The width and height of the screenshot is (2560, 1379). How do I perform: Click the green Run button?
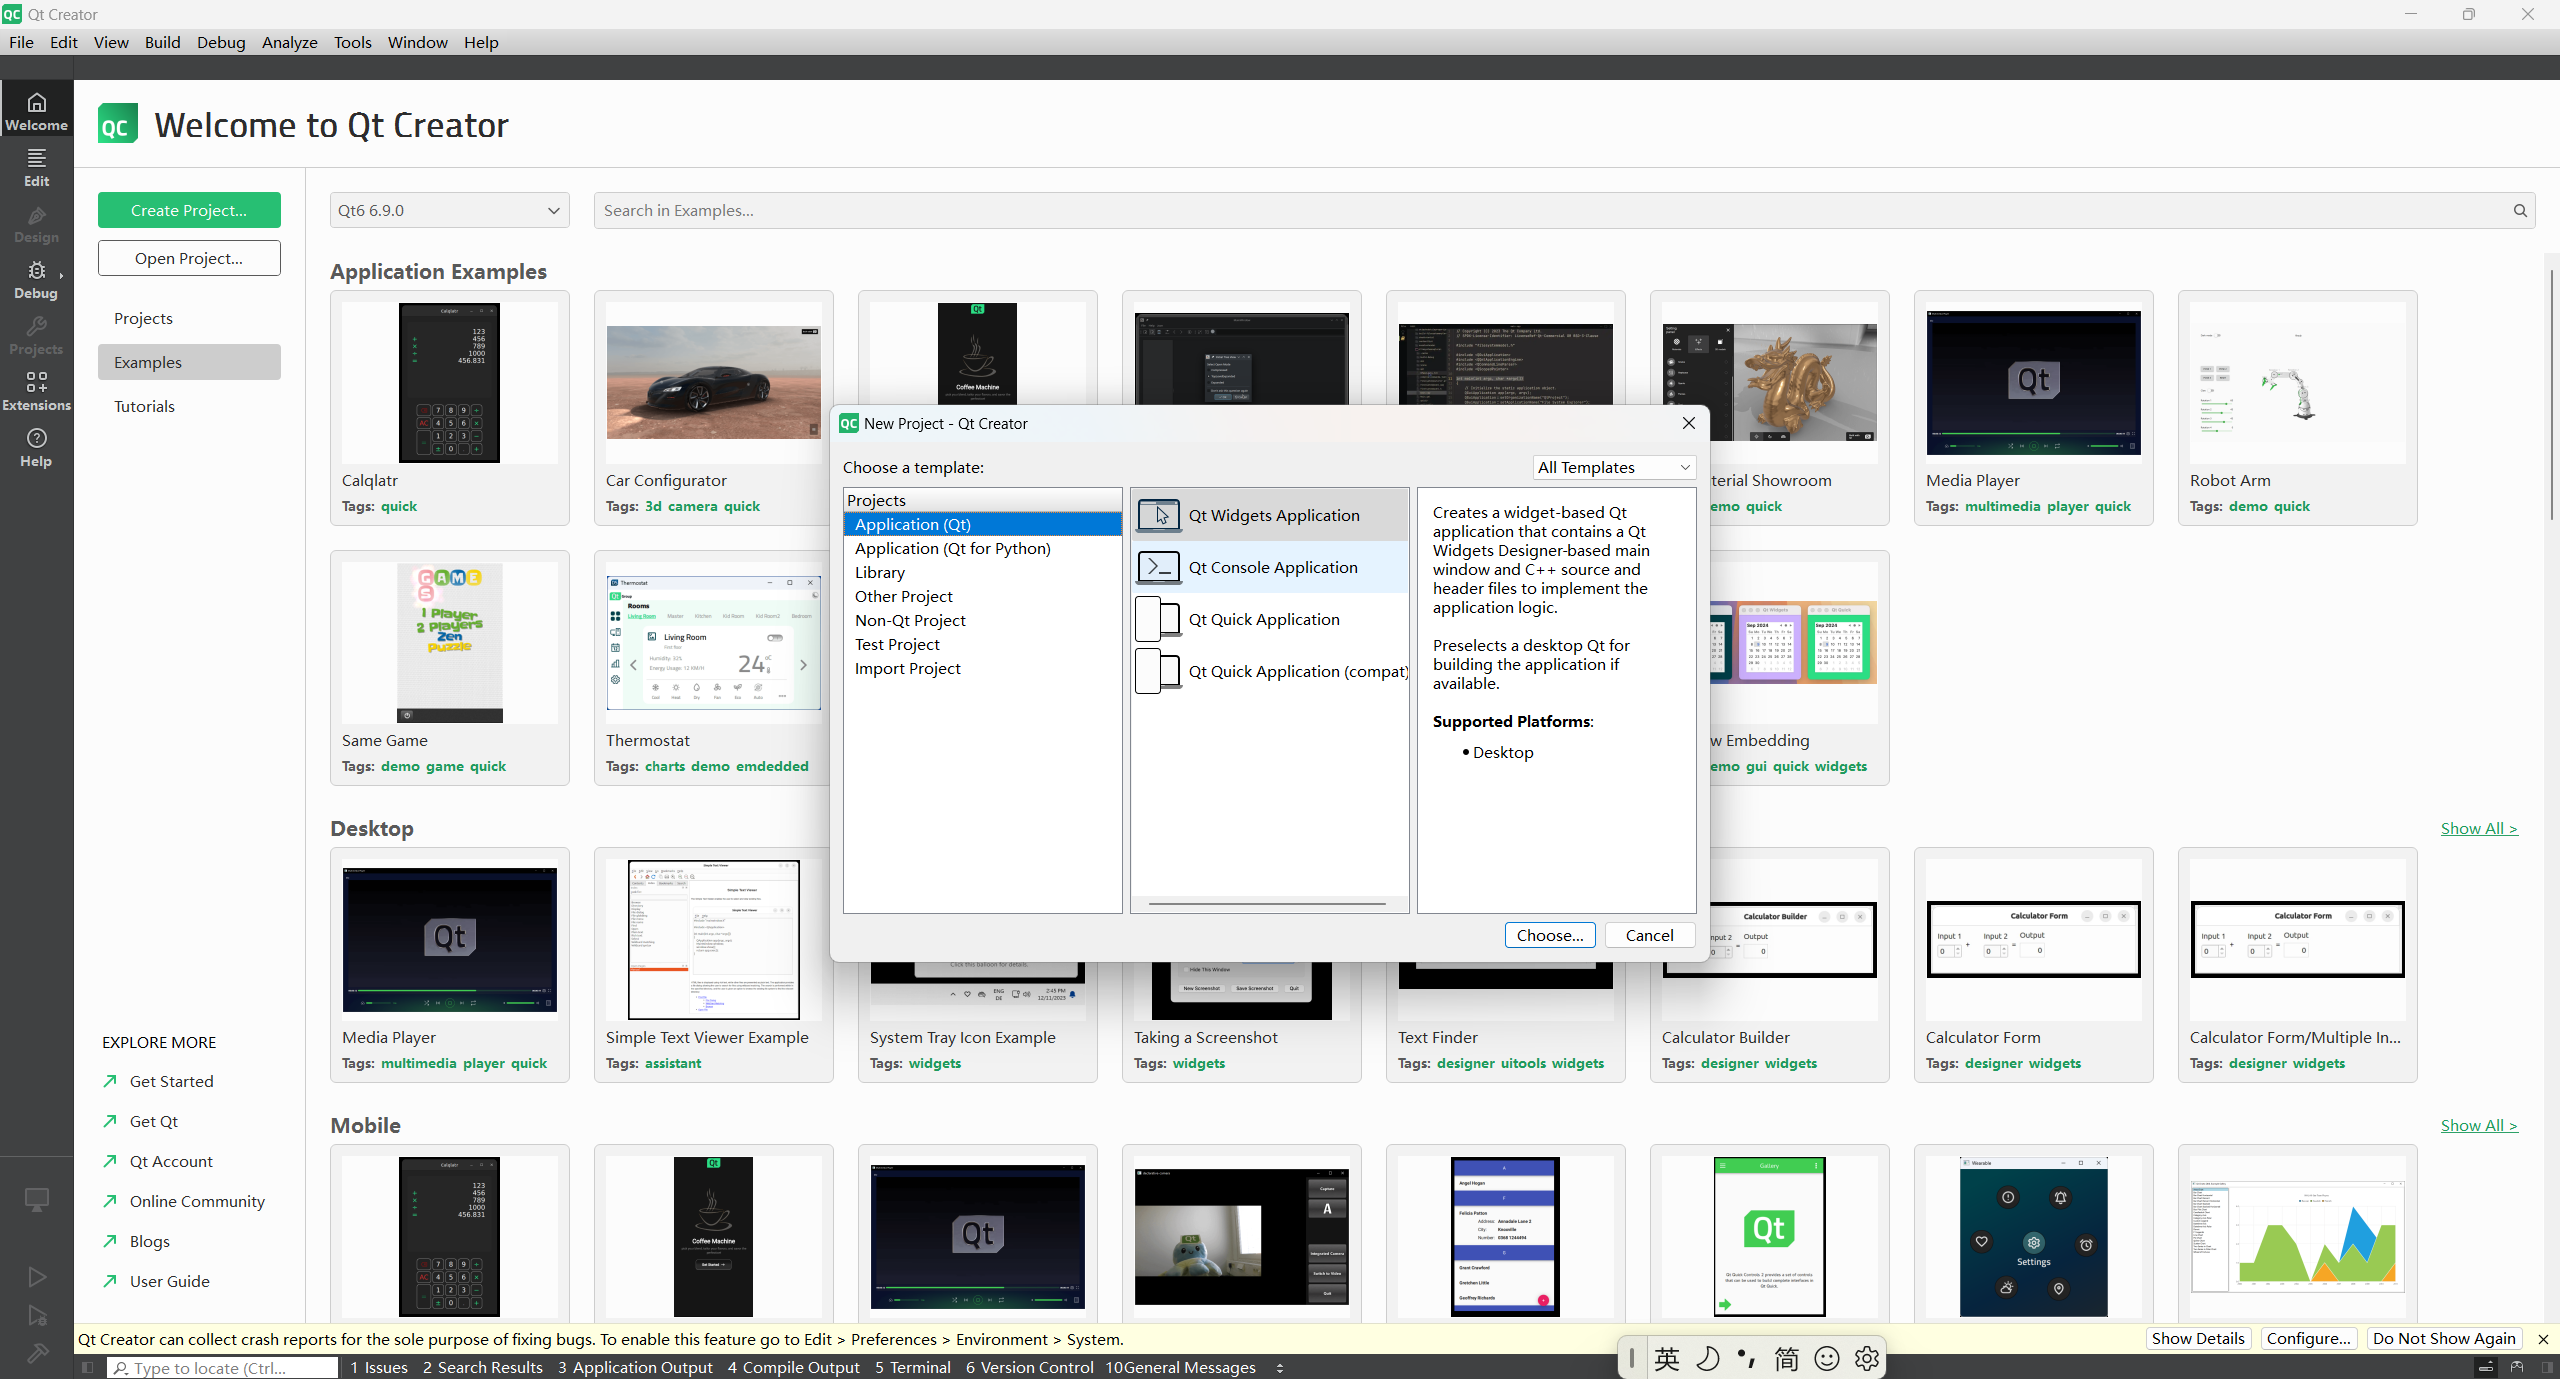37,1277
